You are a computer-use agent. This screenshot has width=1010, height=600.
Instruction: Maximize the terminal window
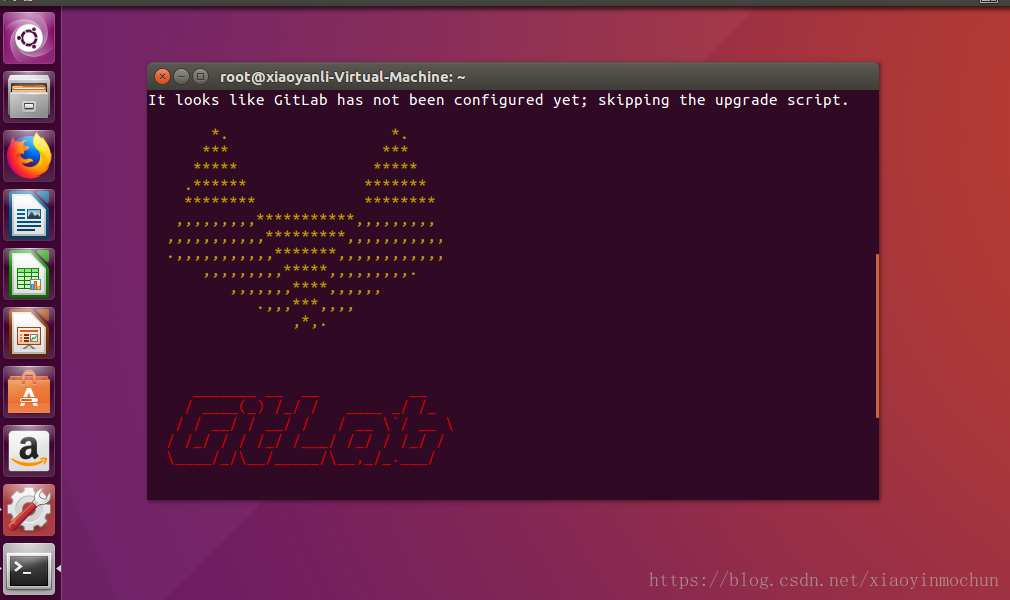click(x=201, y=77)
